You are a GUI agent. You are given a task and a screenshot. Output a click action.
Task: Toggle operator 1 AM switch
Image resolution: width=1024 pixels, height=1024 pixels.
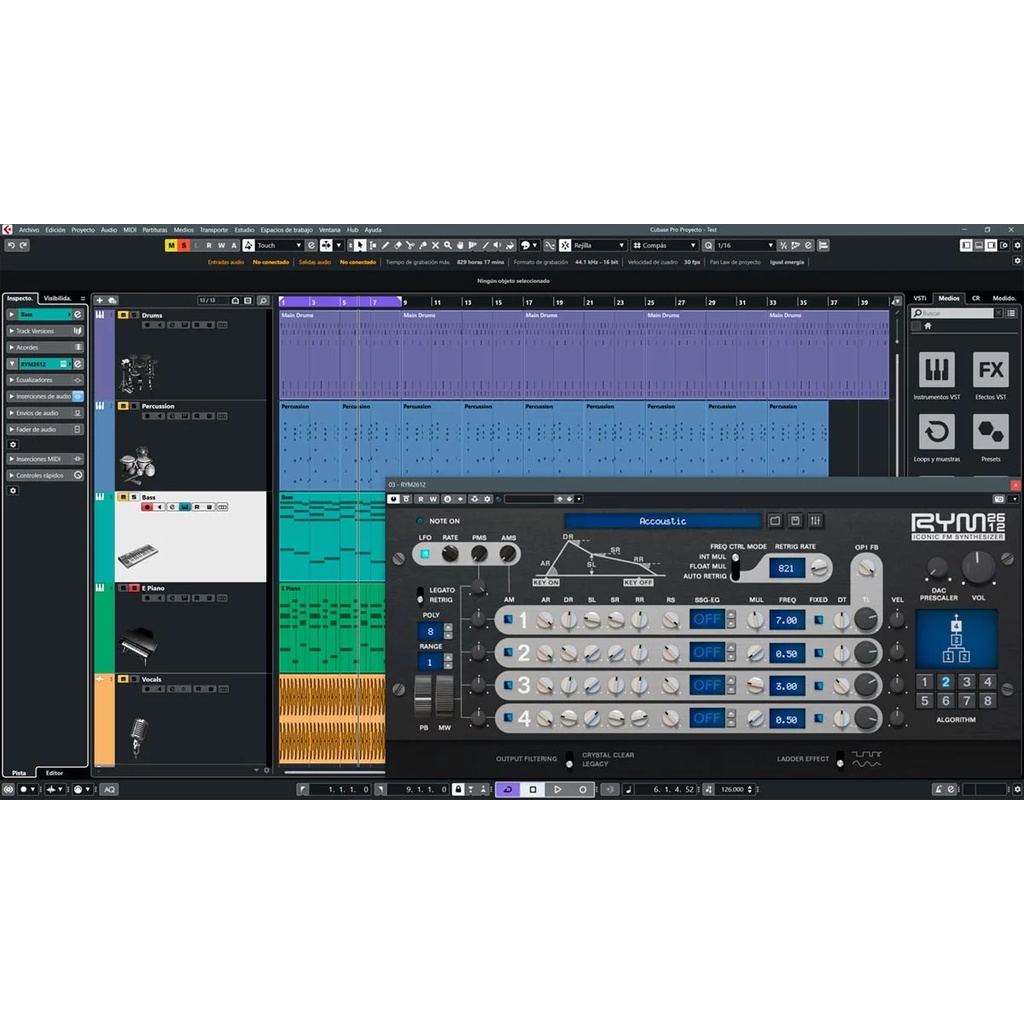click(x=508, y=619)
